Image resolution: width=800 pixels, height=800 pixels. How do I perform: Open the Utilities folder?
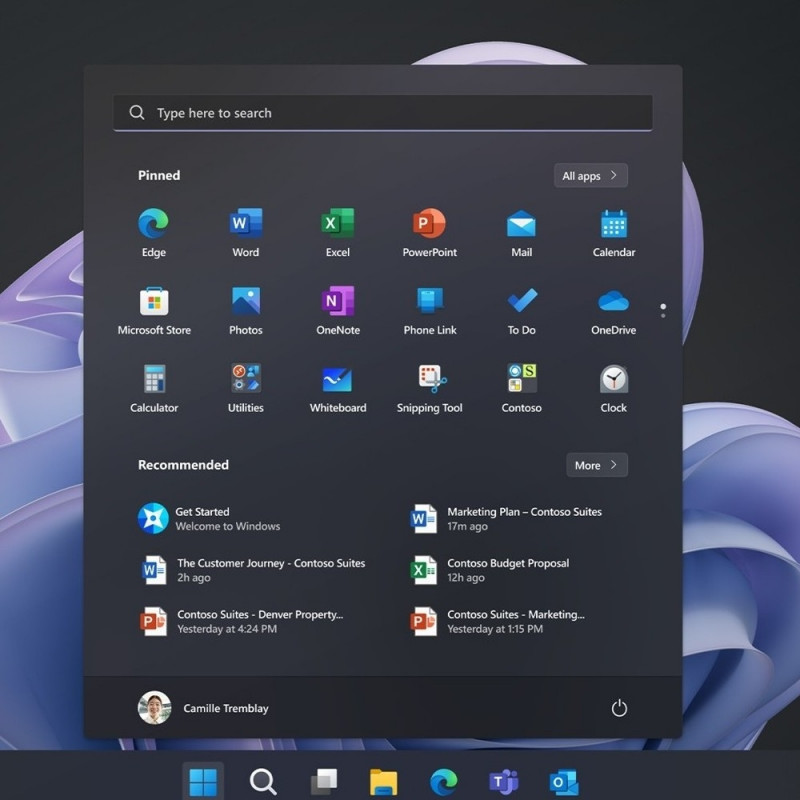tap(245, 388)
